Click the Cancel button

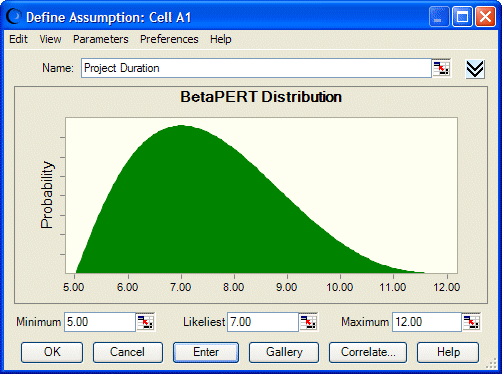[128, 352]
